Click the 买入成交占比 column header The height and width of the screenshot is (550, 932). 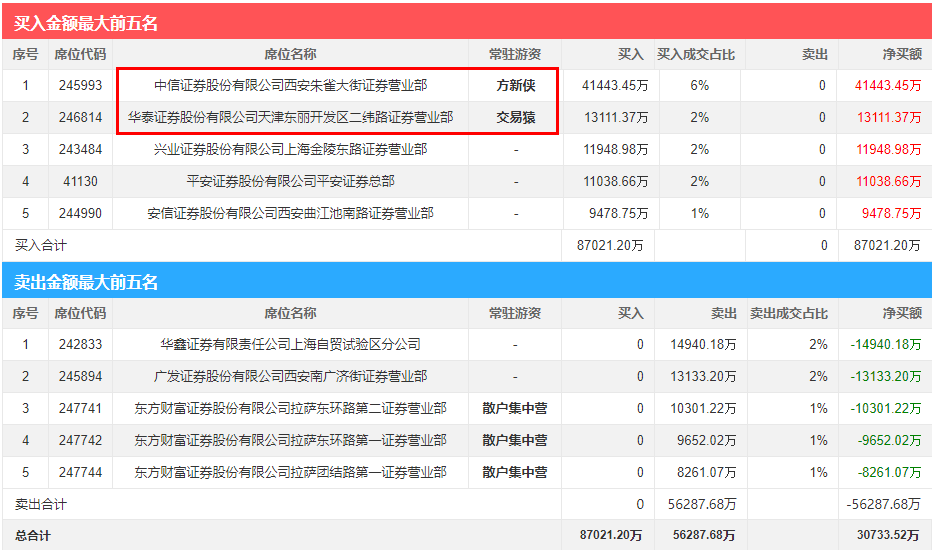[x=696, y=55]
